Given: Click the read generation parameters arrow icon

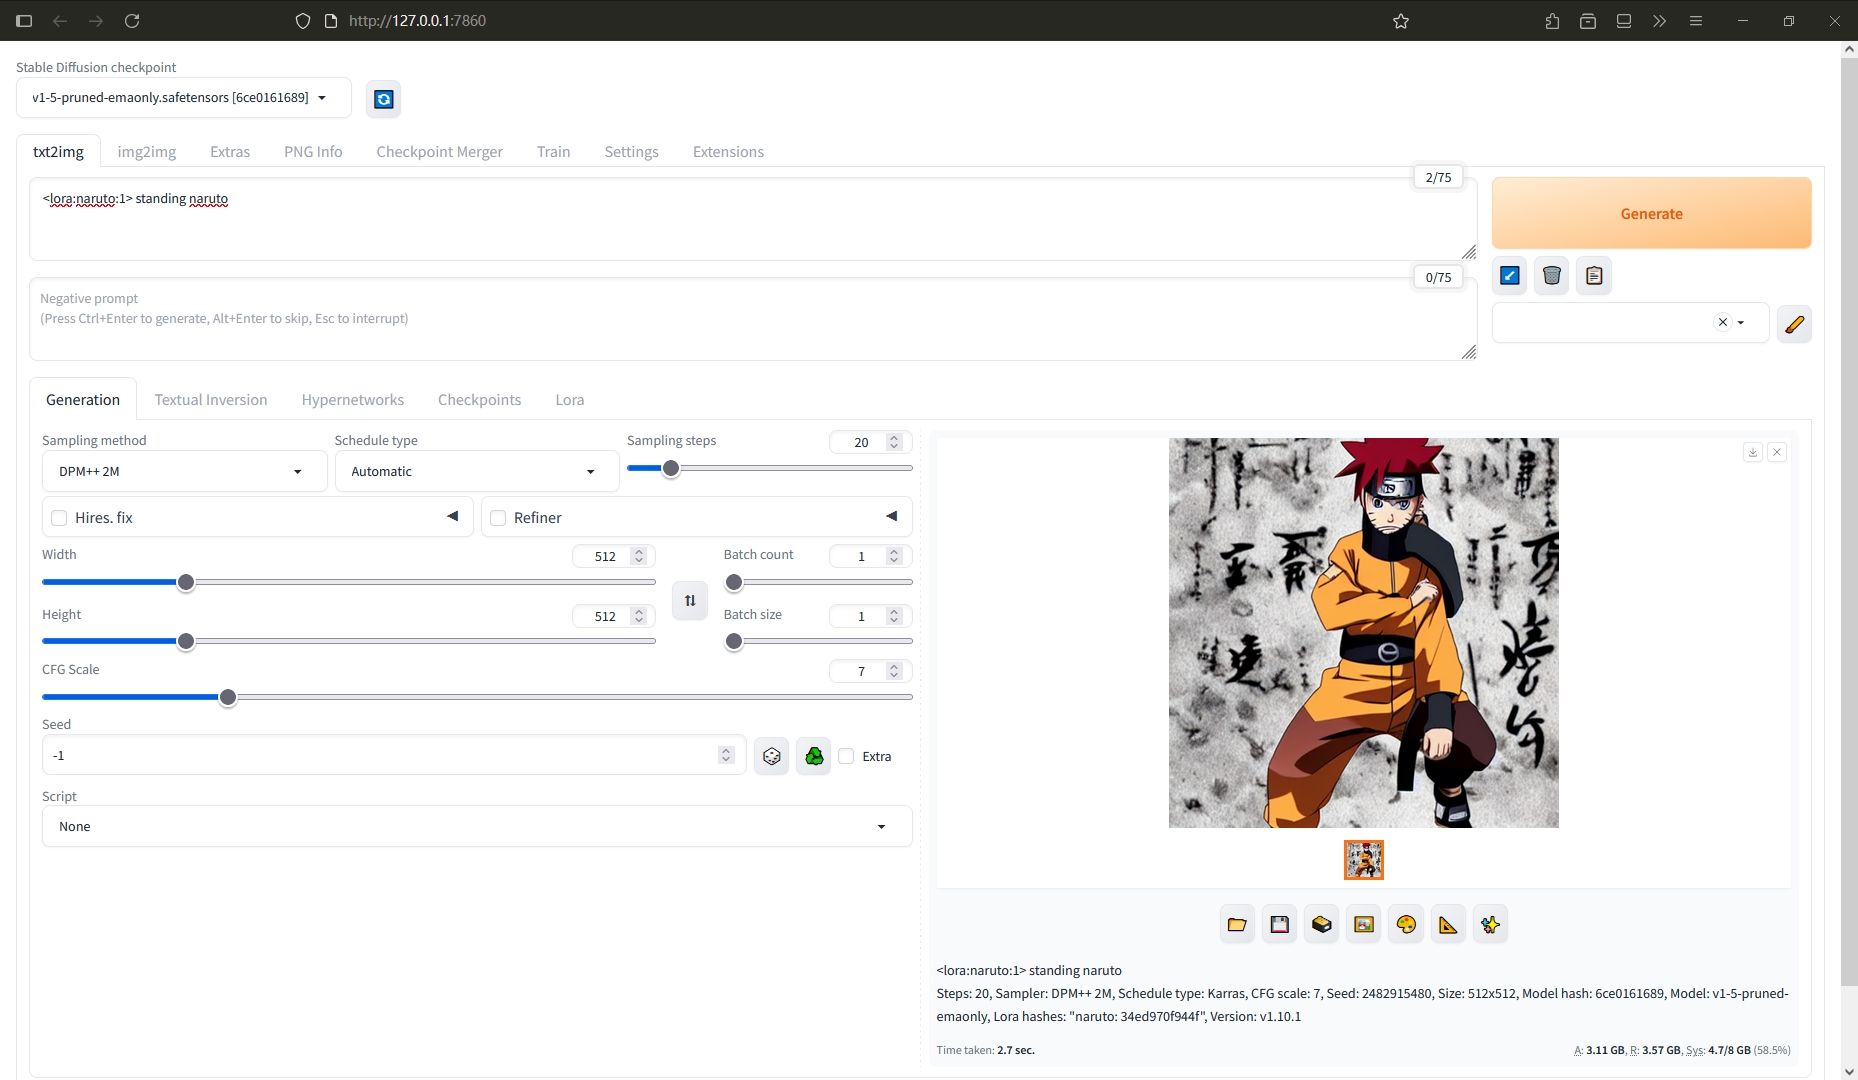Looking at the screenshot, I should [1510, 276].
